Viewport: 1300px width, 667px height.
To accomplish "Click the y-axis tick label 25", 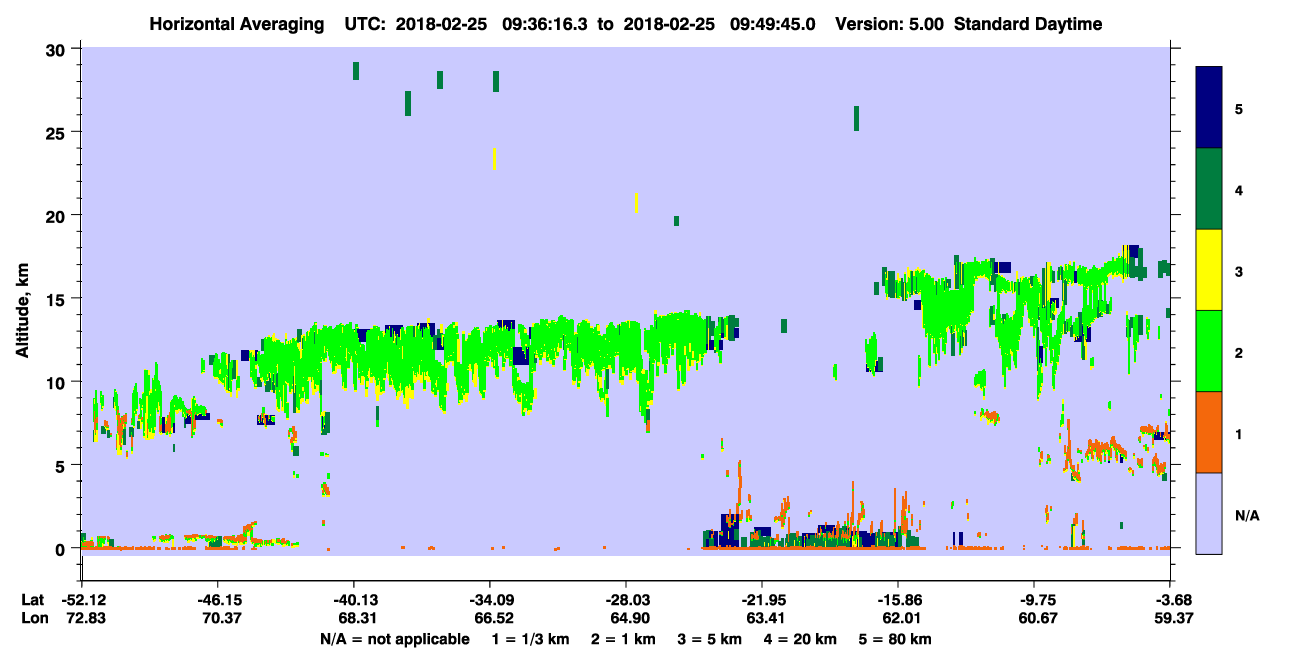I will tap(58, 133).
